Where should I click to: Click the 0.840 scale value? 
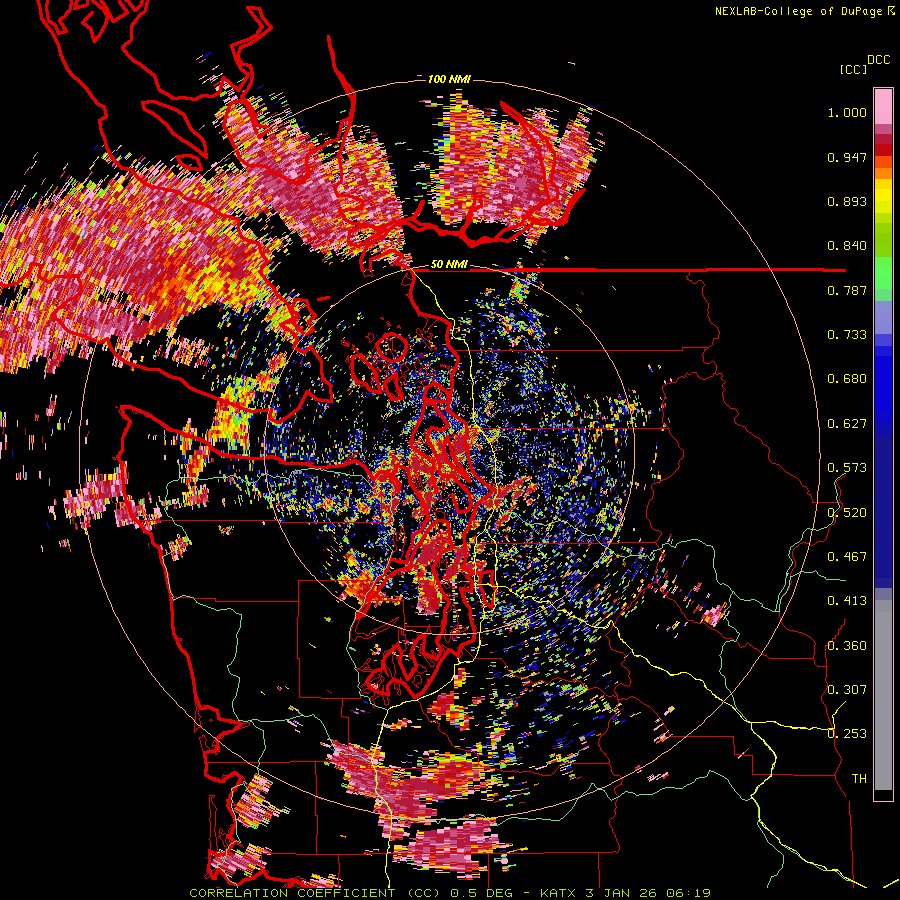[x=847, y=246]
